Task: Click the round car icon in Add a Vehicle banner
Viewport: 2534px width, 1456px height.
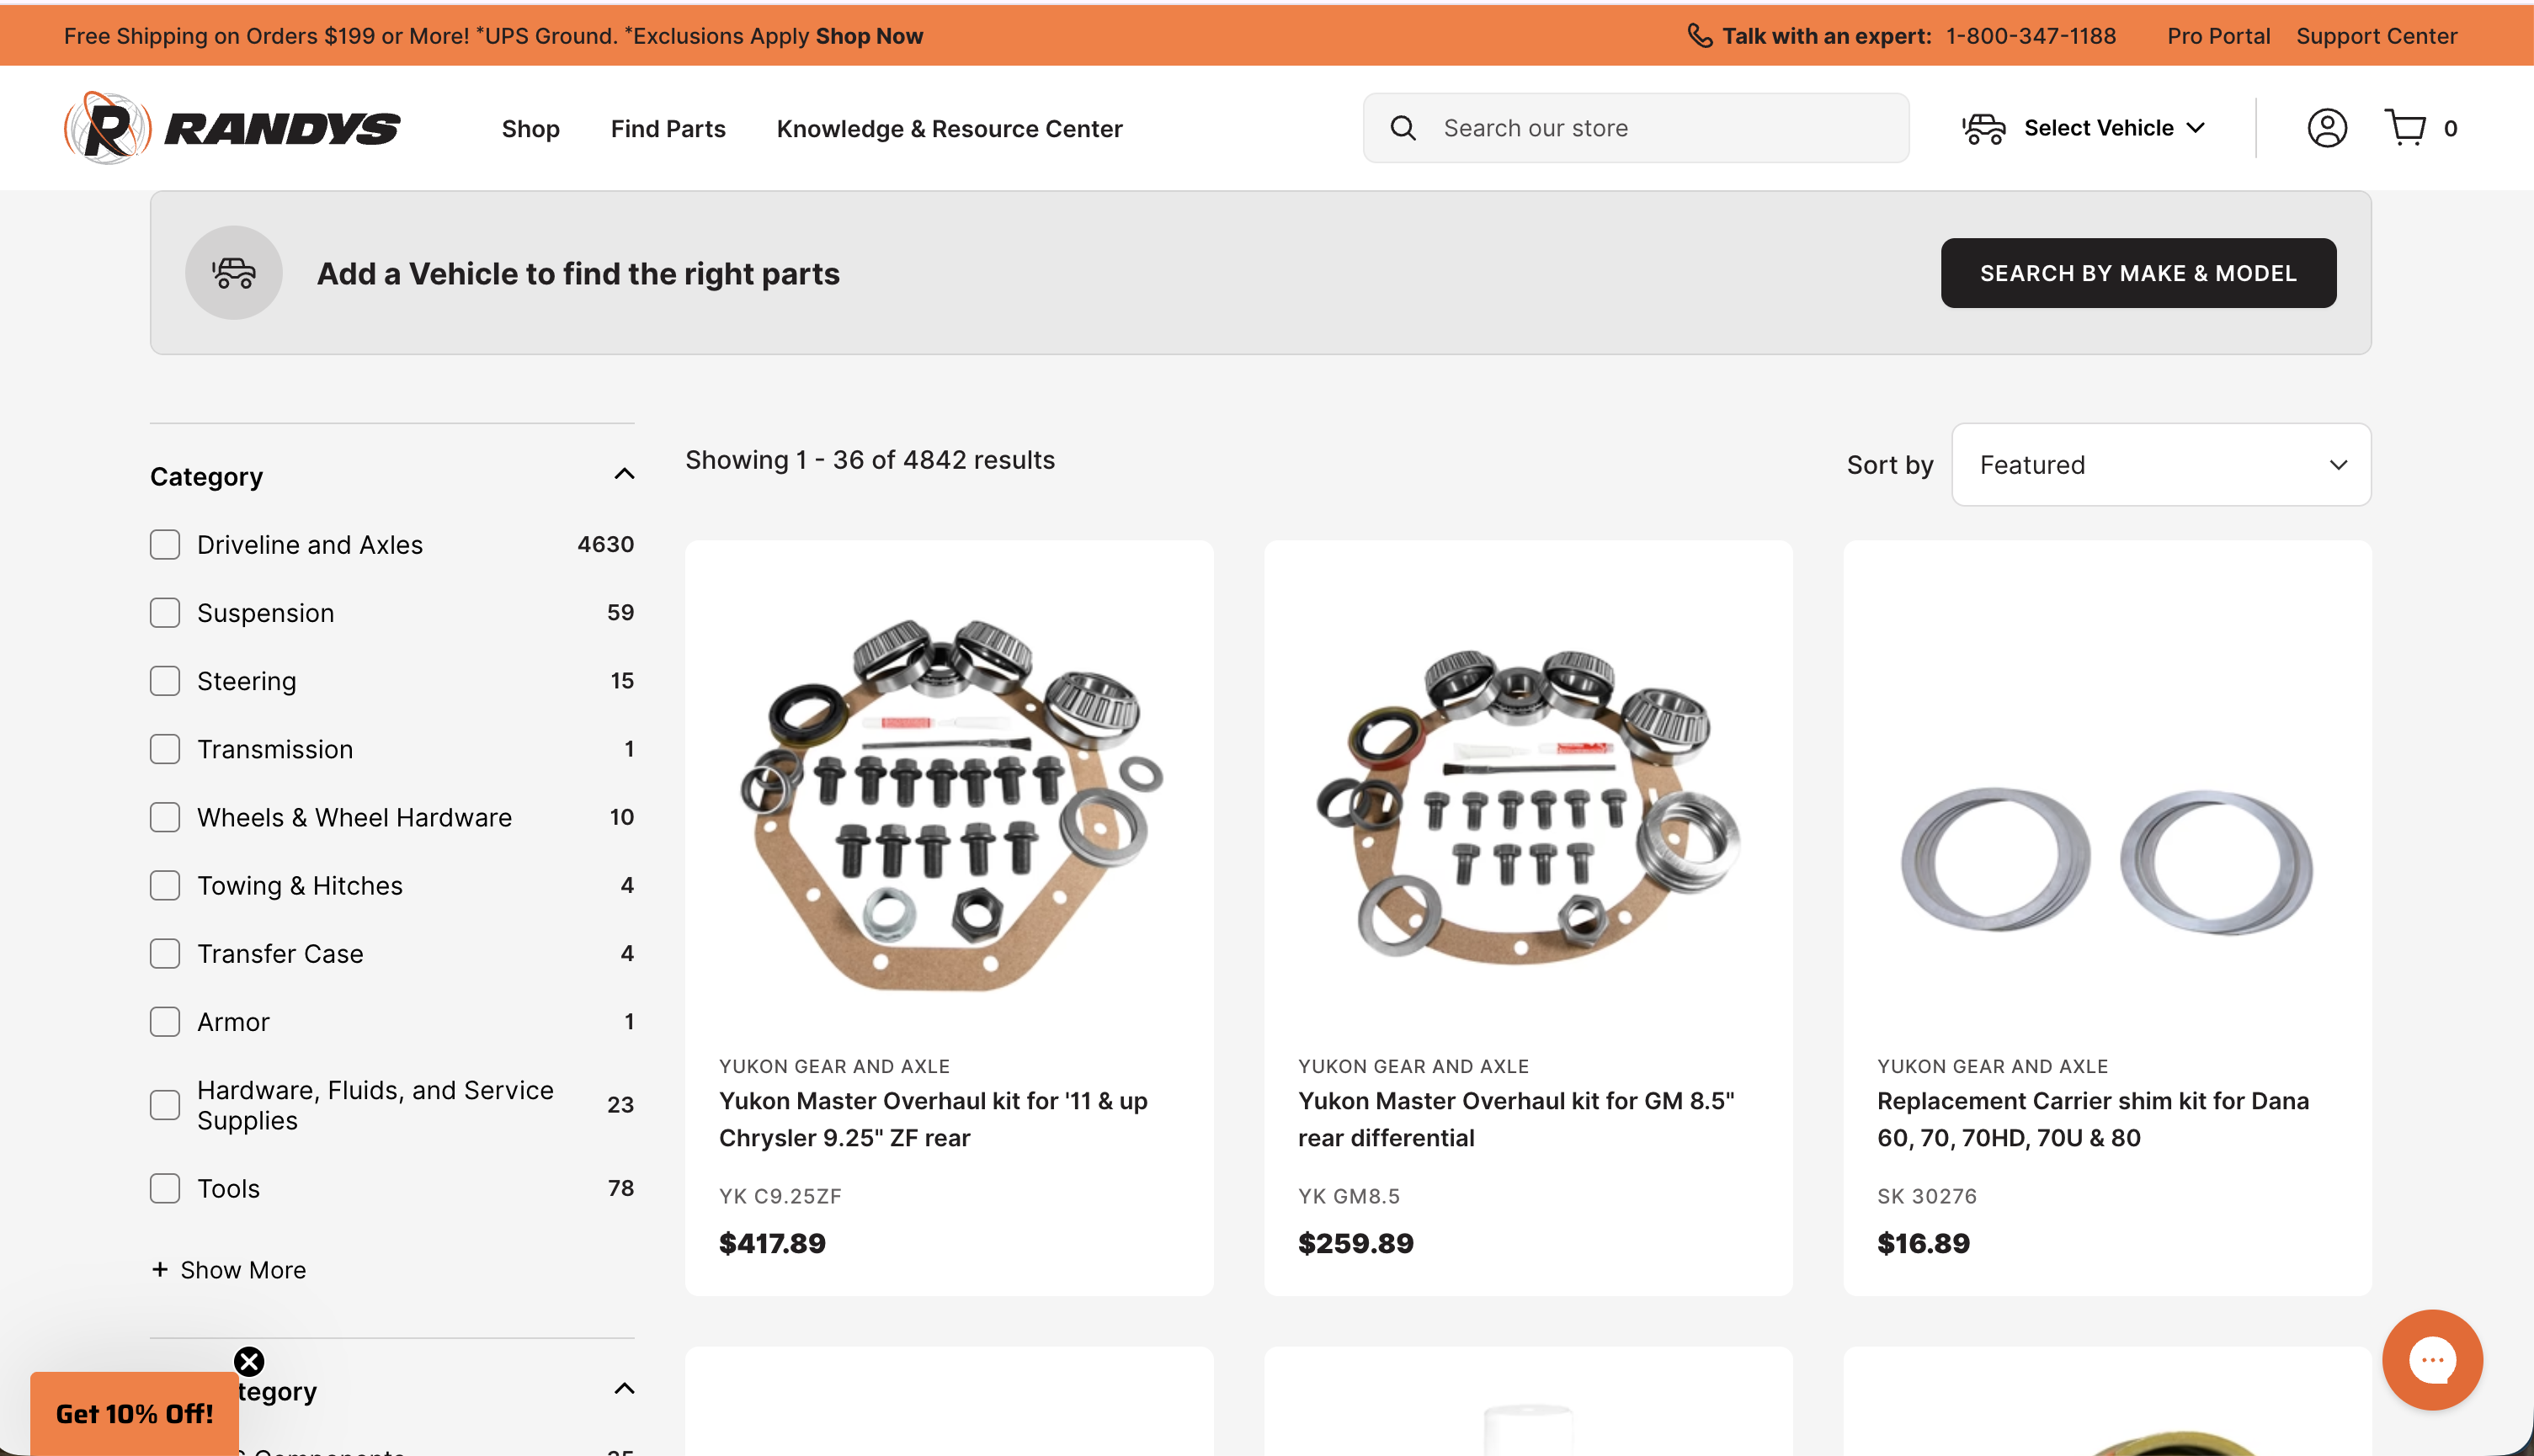Action: point(234,273)
